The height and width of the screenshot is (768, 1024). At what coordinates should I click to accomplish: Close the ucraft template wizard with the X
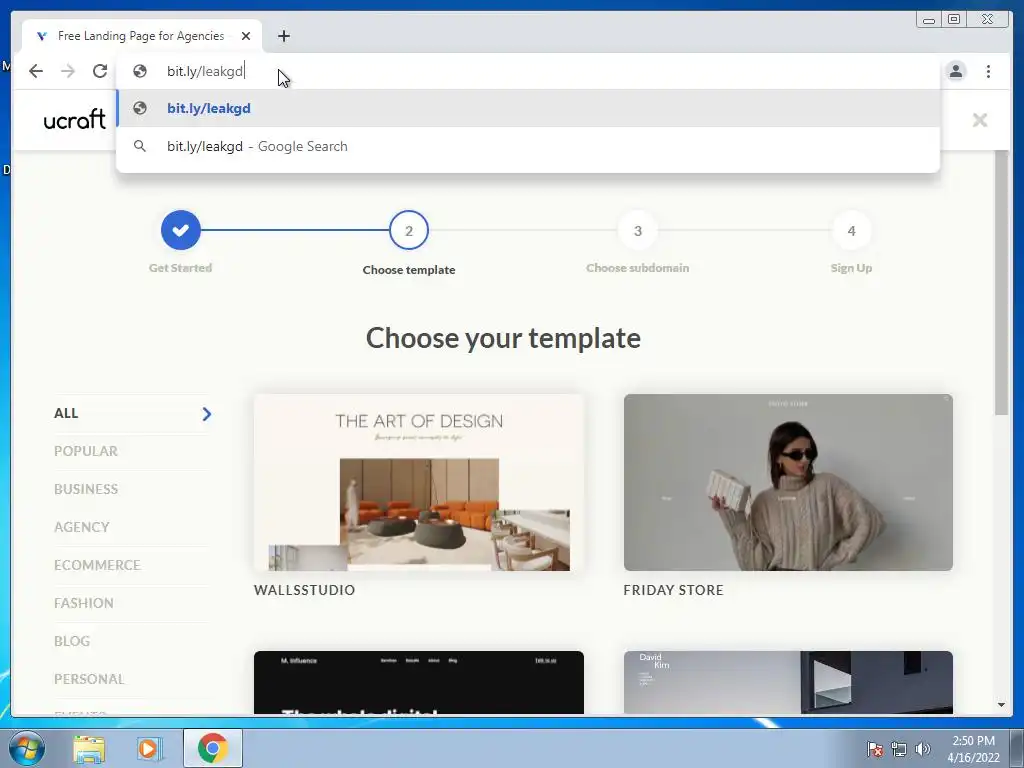pyautogui.click(x=980, y=120)
